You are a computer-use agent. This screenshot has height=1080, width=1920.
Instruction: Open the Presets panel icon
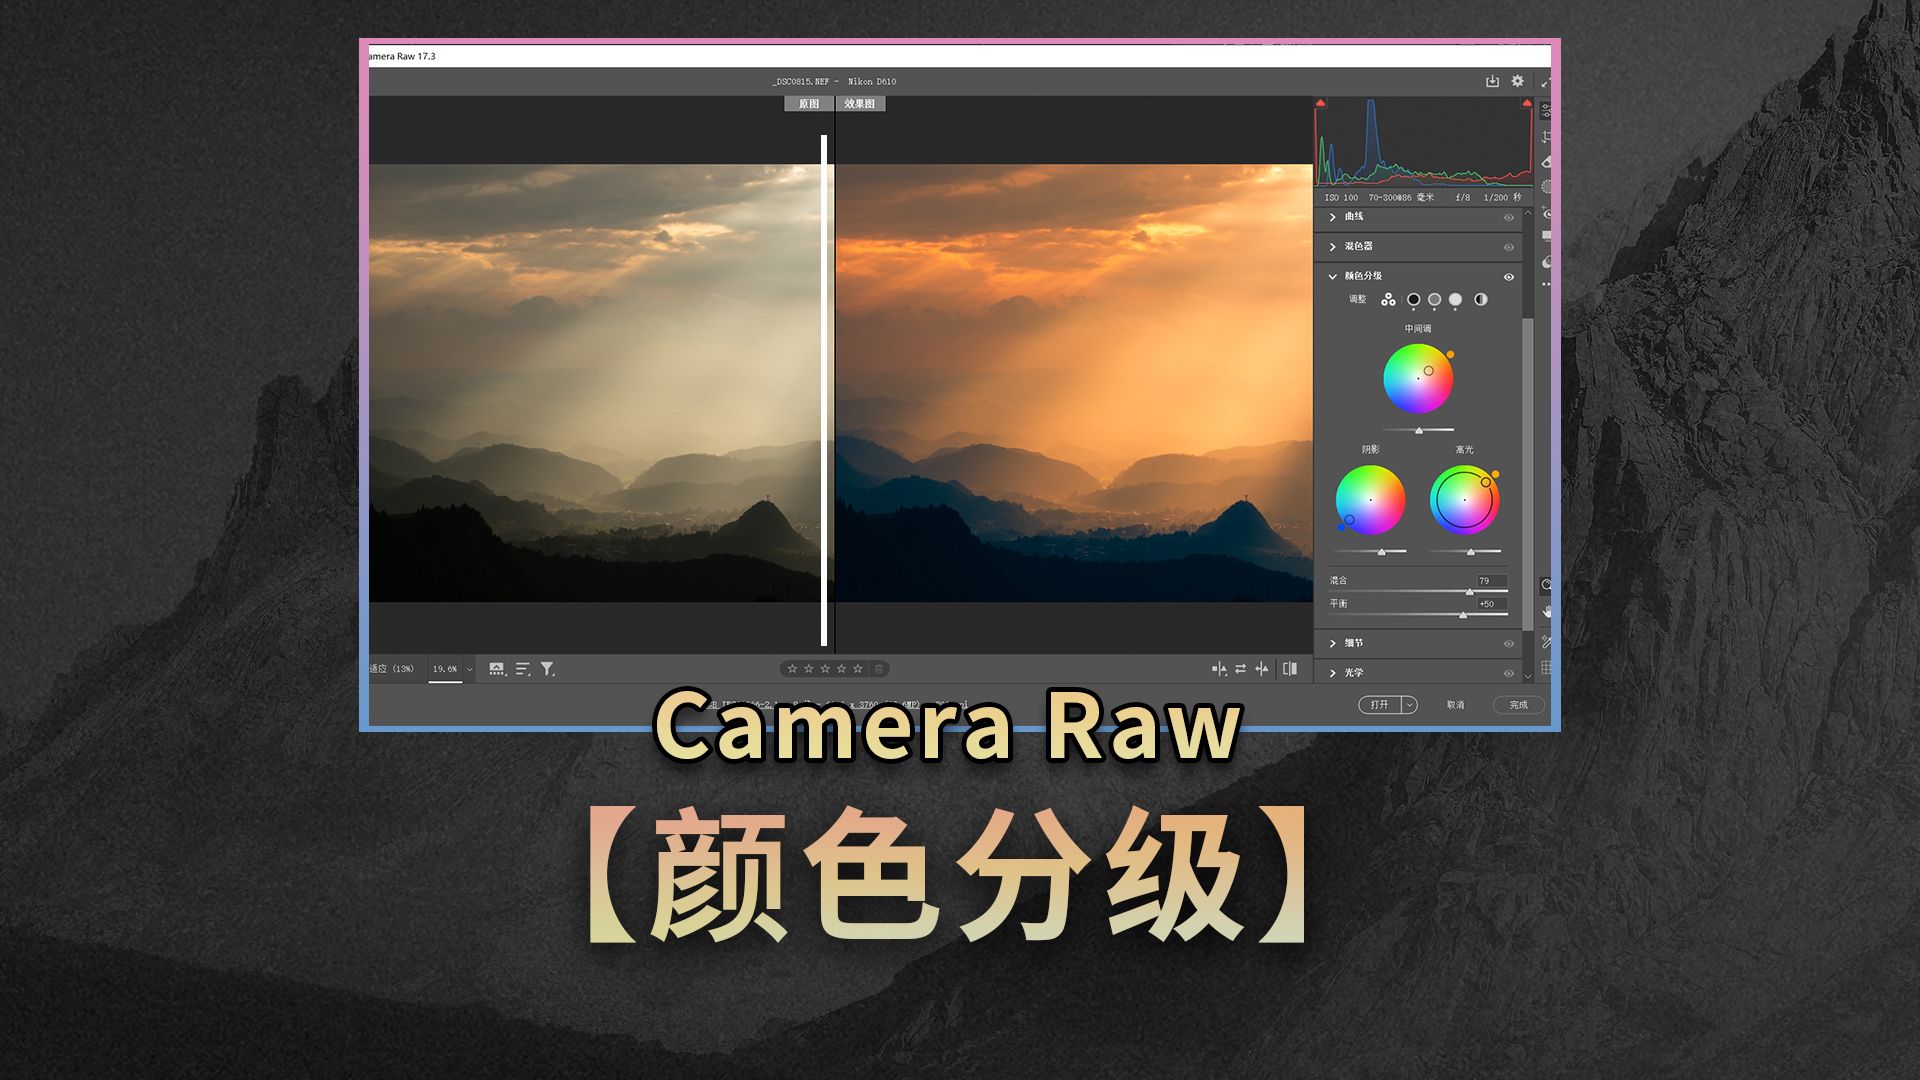point(1546,261)
